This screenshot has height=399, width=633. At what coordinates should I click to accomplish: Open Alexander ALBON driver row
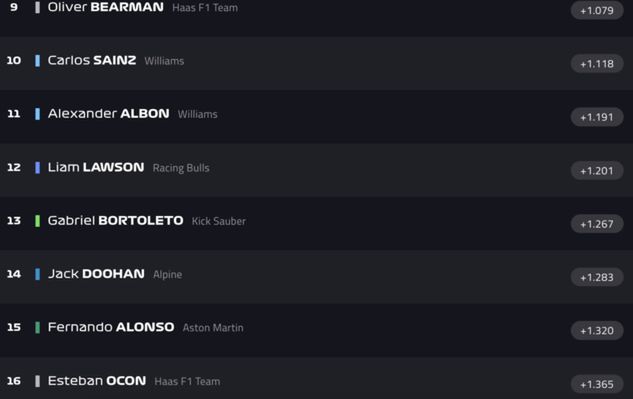316,116
